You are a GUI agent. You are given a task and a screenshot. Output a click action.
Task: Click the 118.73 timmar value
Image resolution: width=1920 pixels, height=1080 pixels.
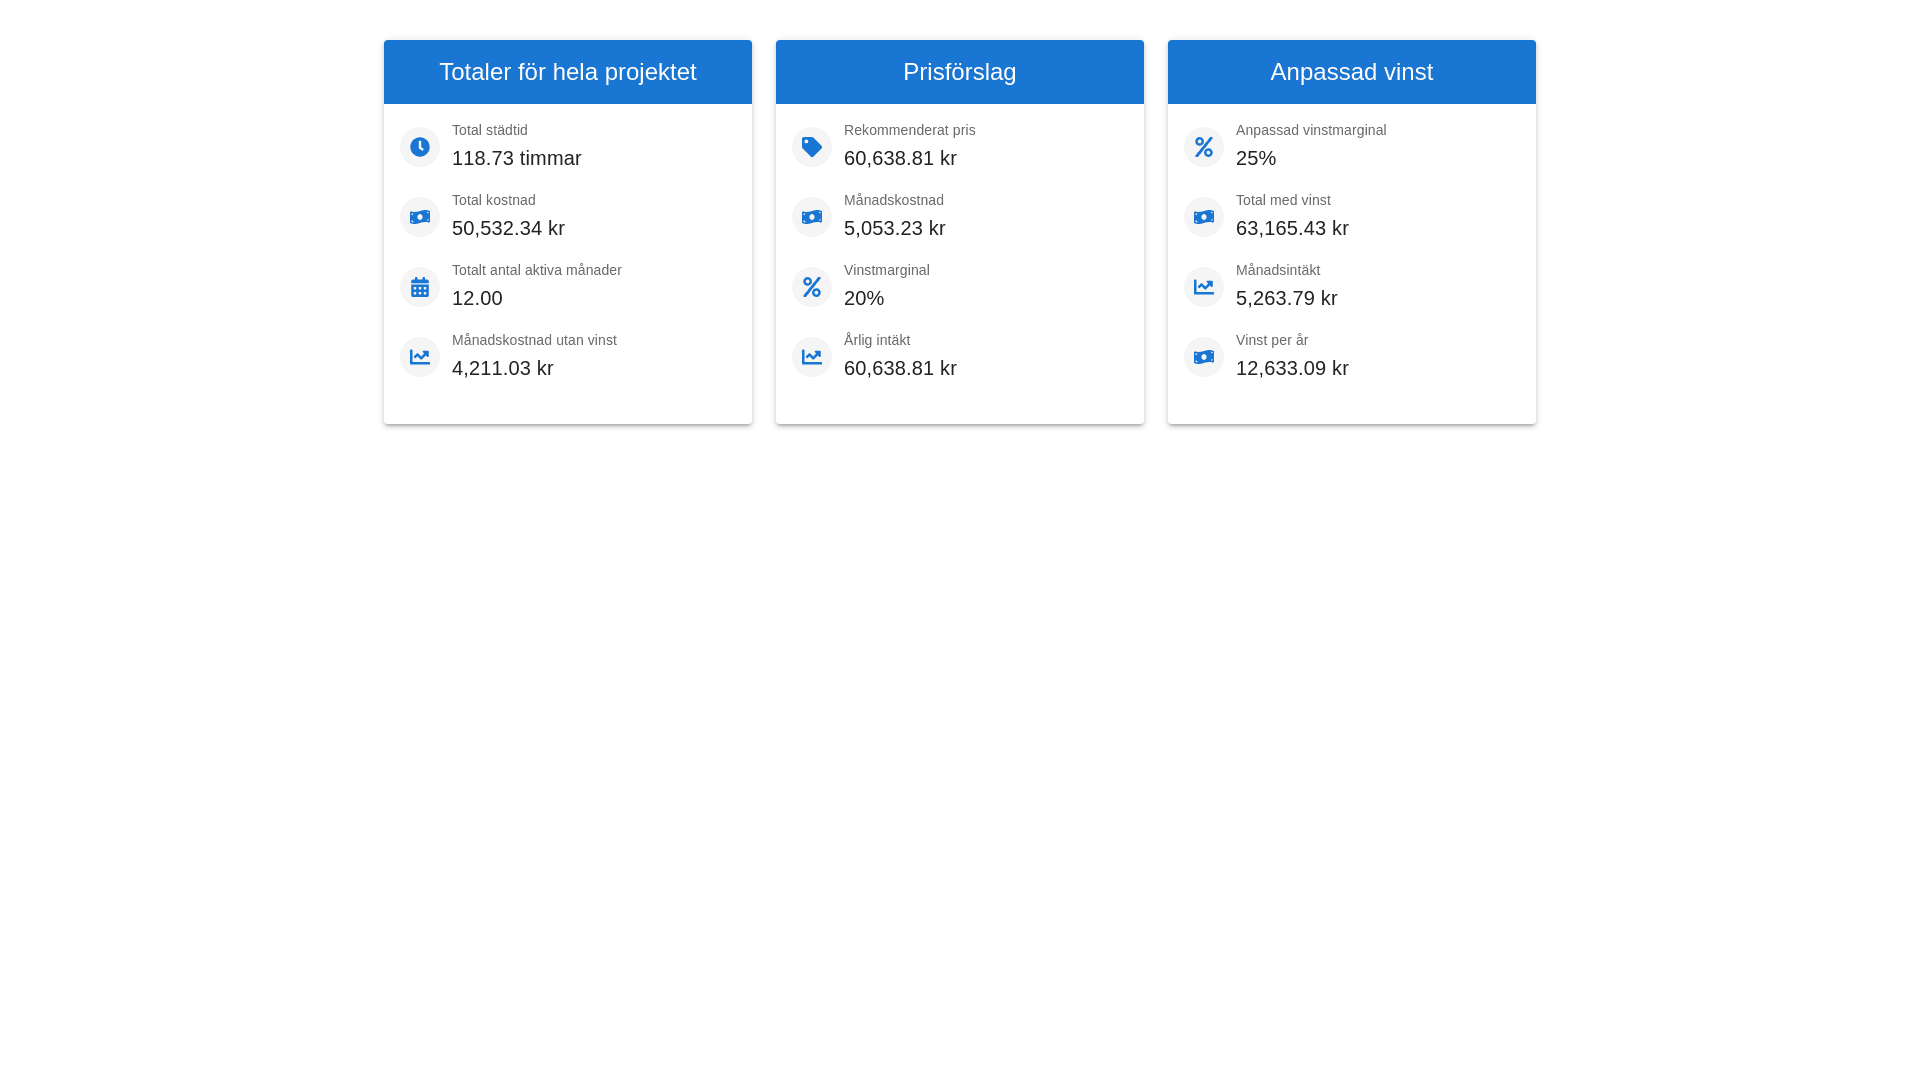(516, 158)
